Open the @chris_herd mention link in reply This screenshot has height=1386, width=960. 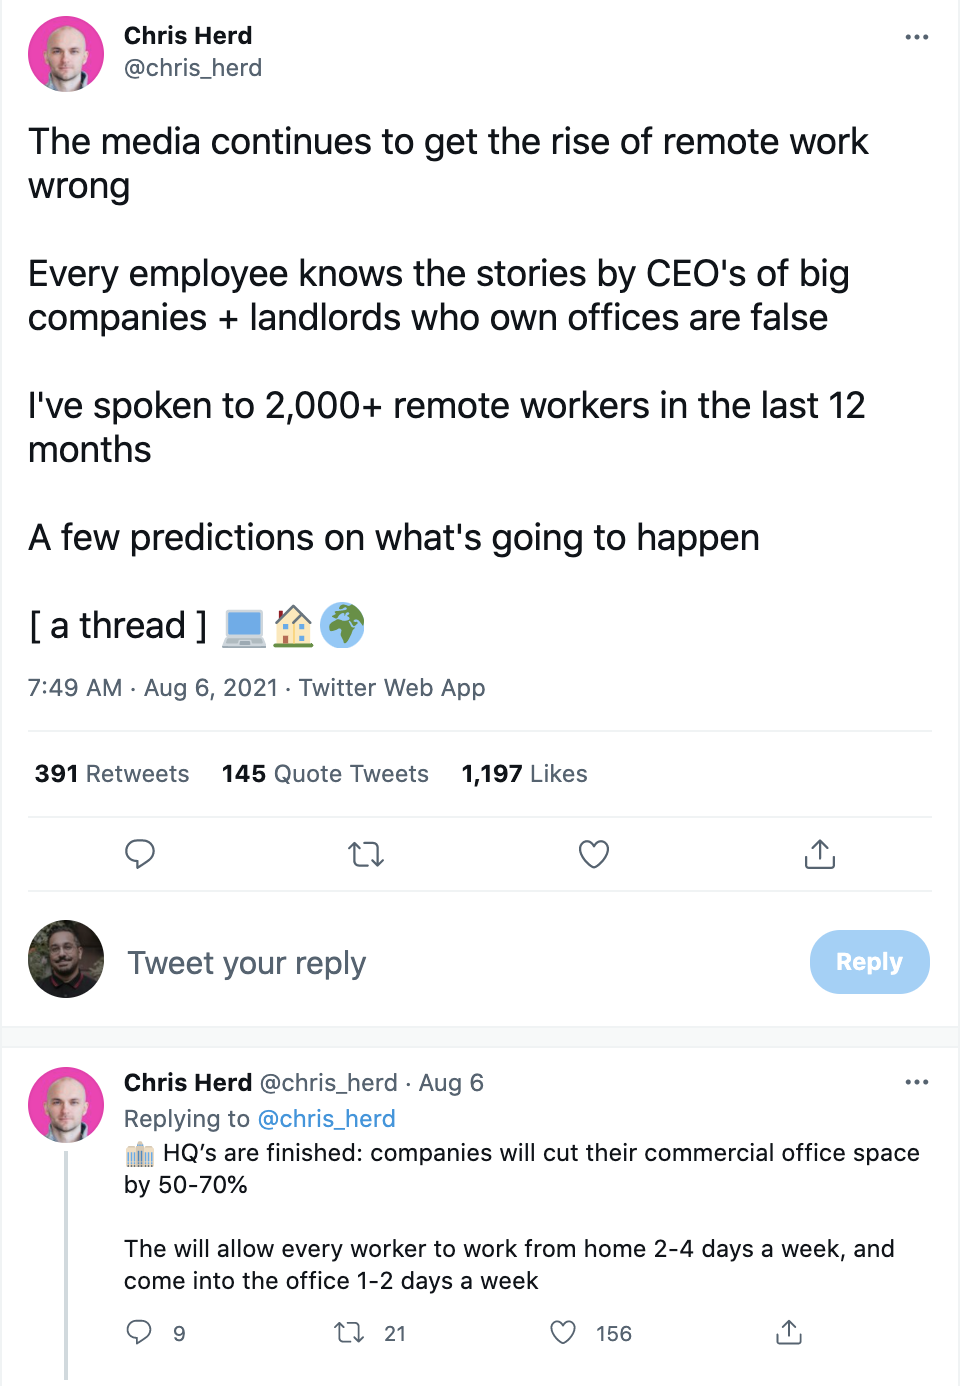[326, 1119]
